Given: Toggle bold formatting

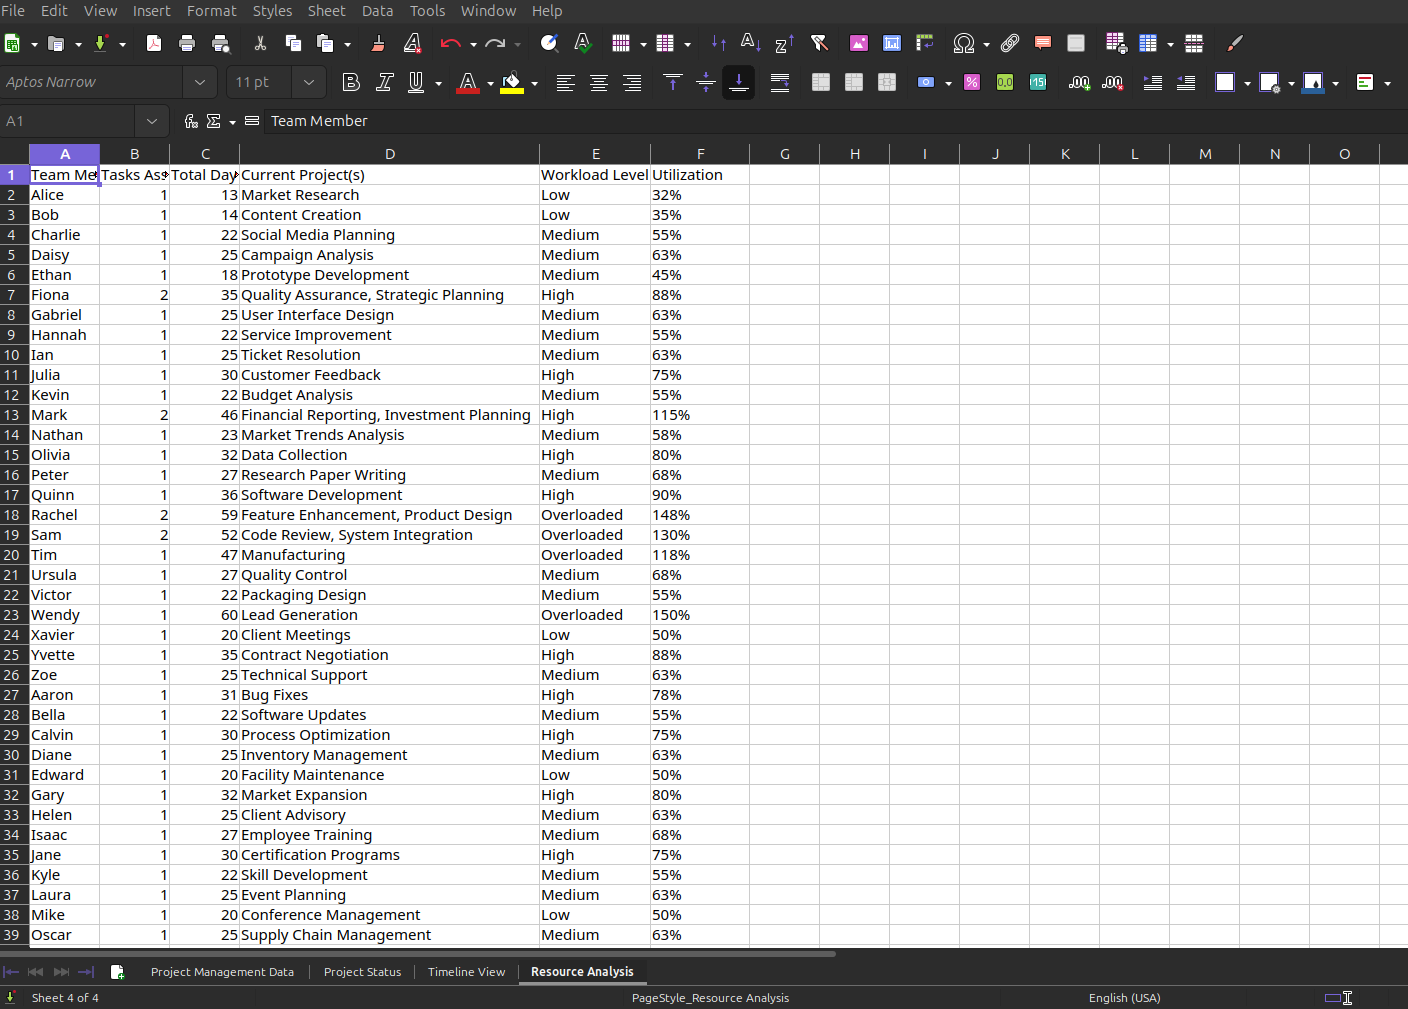Looking at the screenshot, I should click(351, 82).
